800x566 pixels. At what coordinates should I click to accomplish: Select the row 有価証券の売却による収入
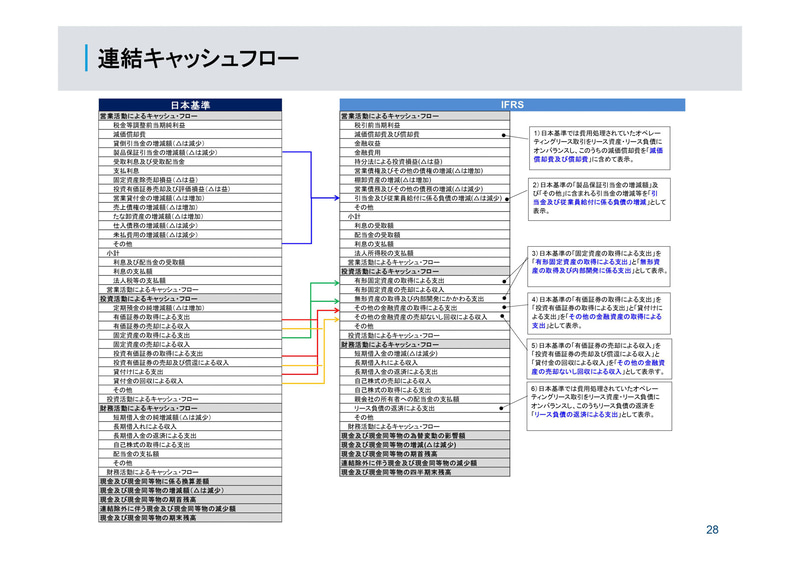[190, 326]
